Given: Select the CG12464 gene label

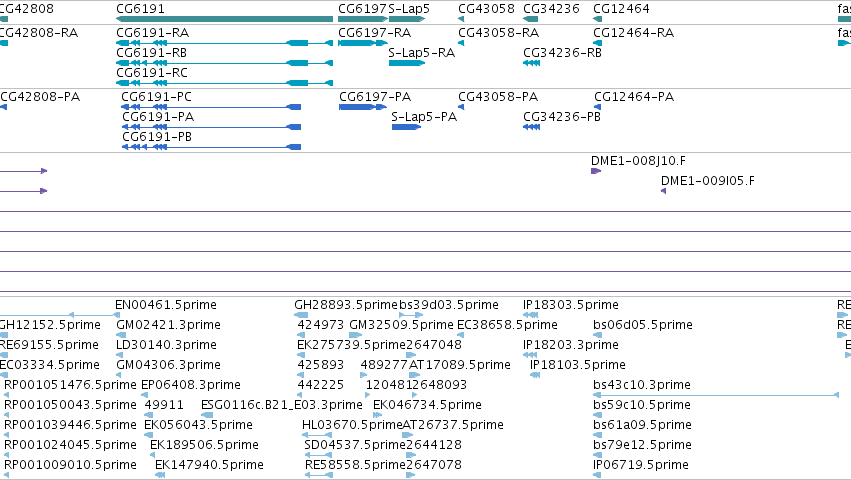Looking at the screenshot, I should tap(621, 9).
